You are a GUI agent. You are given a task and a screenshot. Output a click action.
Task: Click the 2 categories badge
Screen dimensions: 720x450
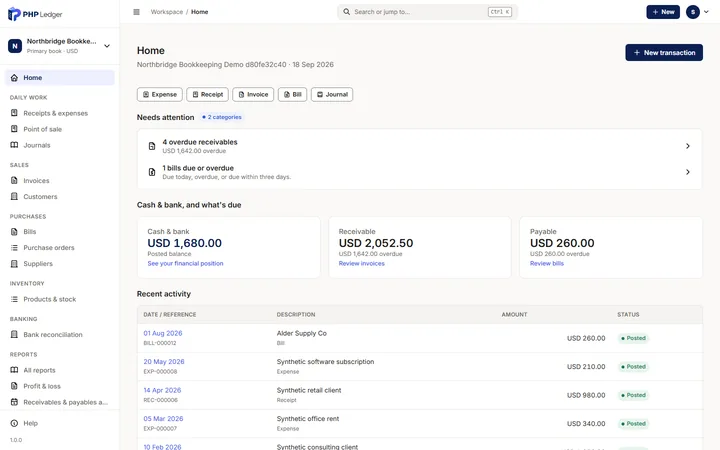tap(222, 117)
